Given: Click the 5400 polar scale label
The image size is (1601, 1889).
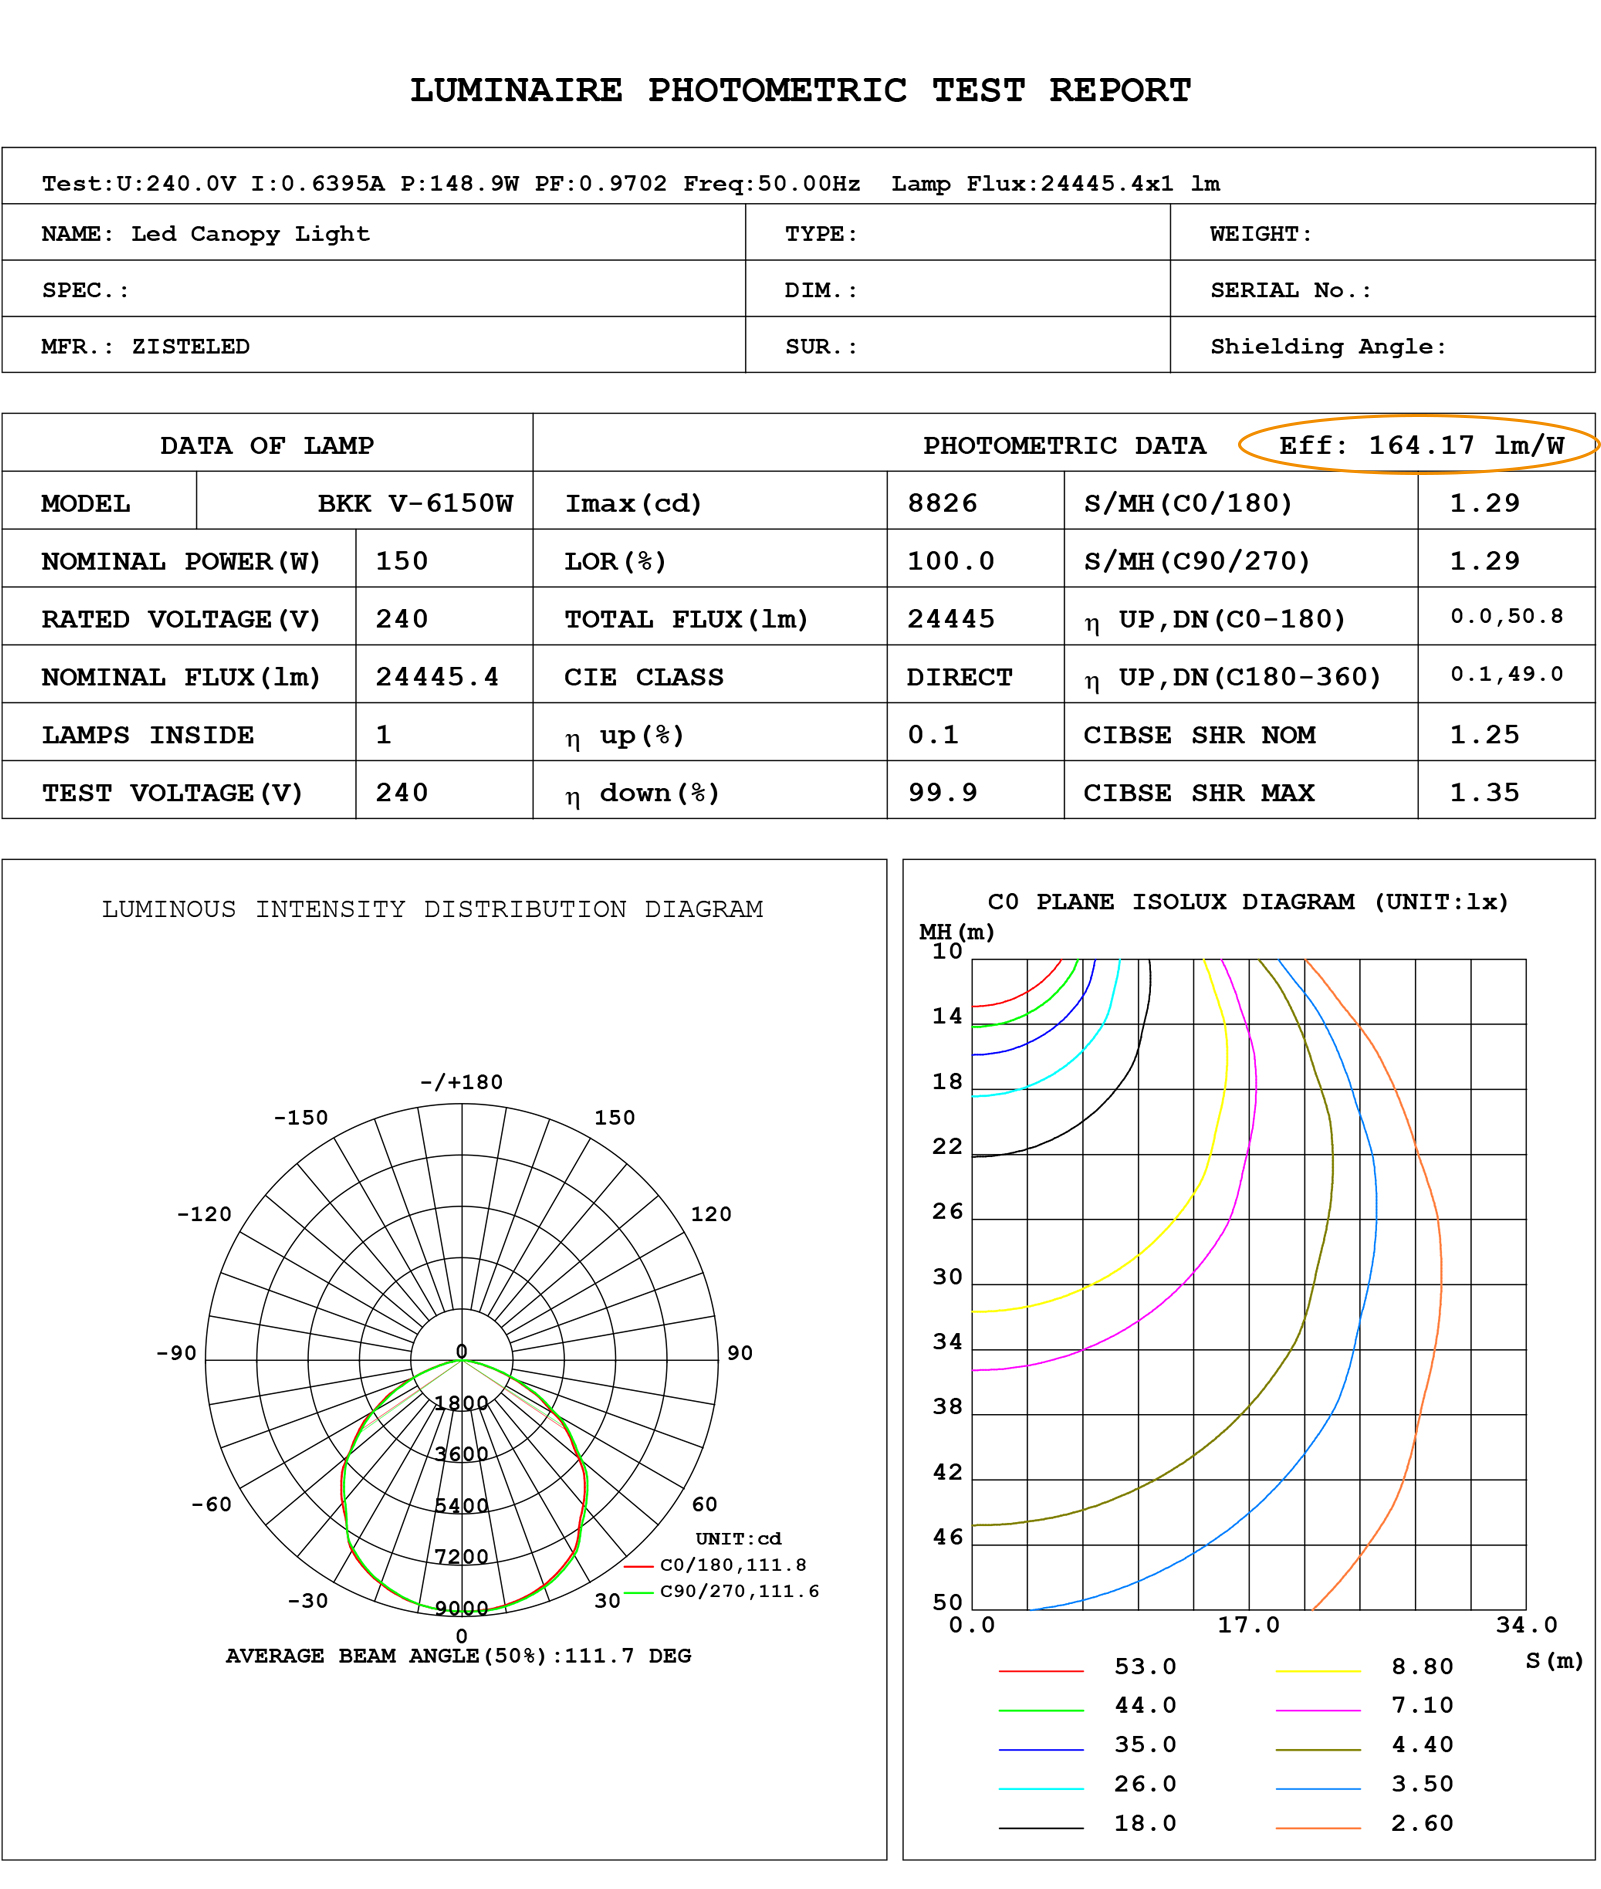Looking at the screenshot, I should 461,1505.
